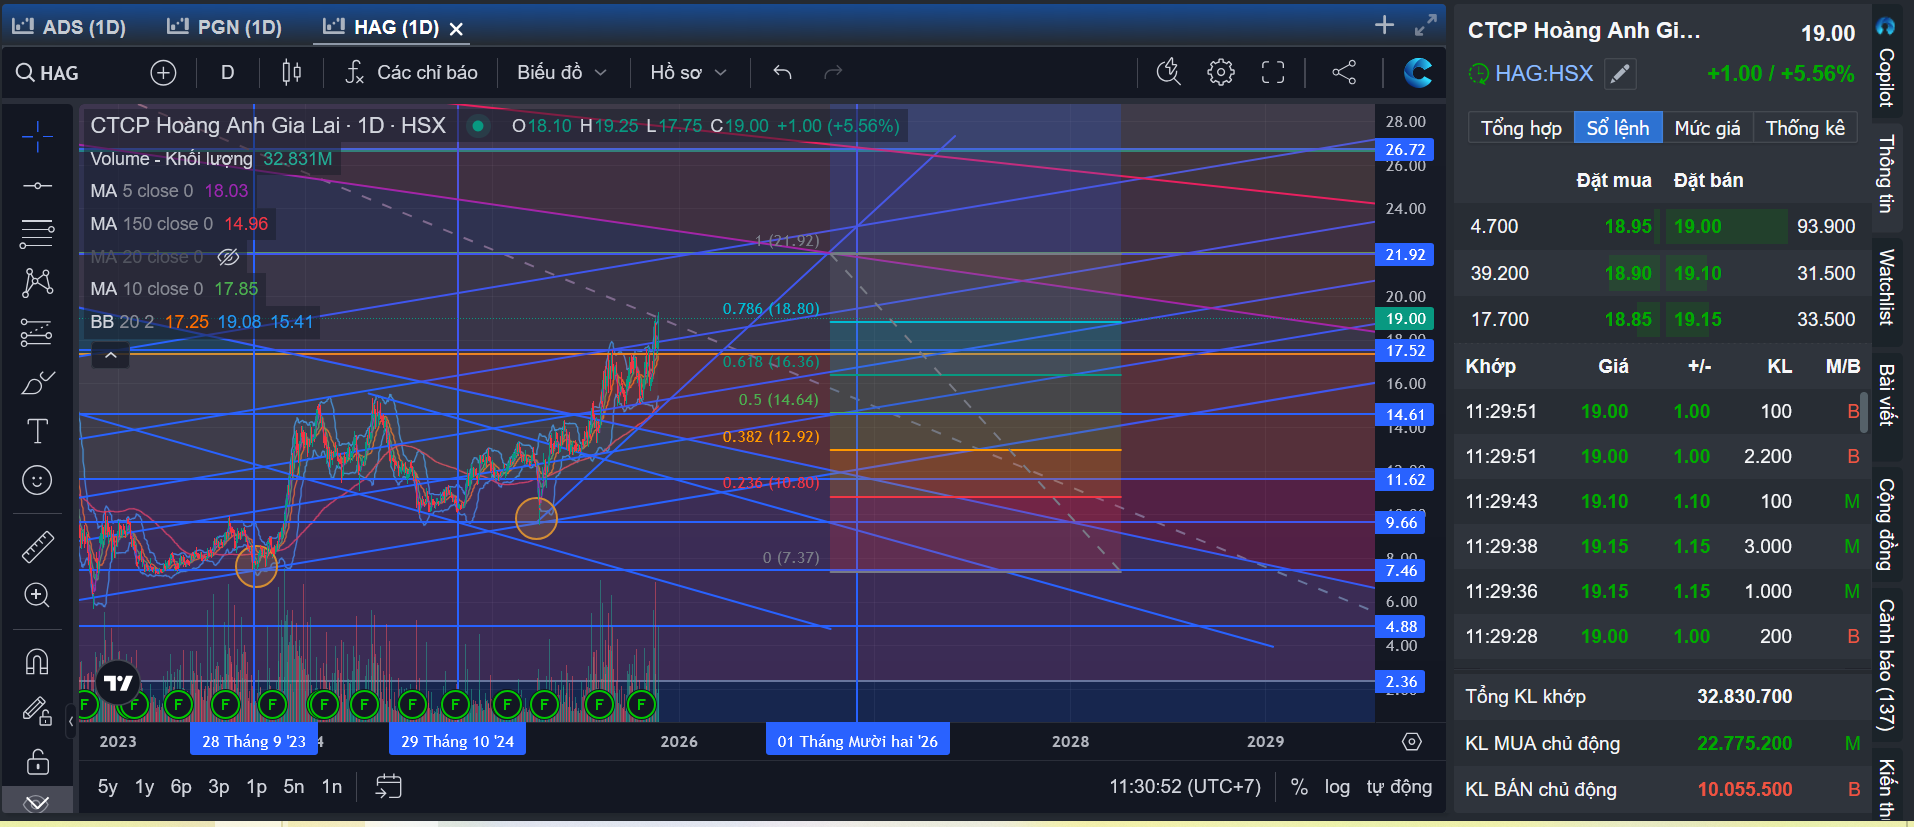1914x827 pixels.
Task: Undo the last chart action
Action: click(x=783, y=72)
